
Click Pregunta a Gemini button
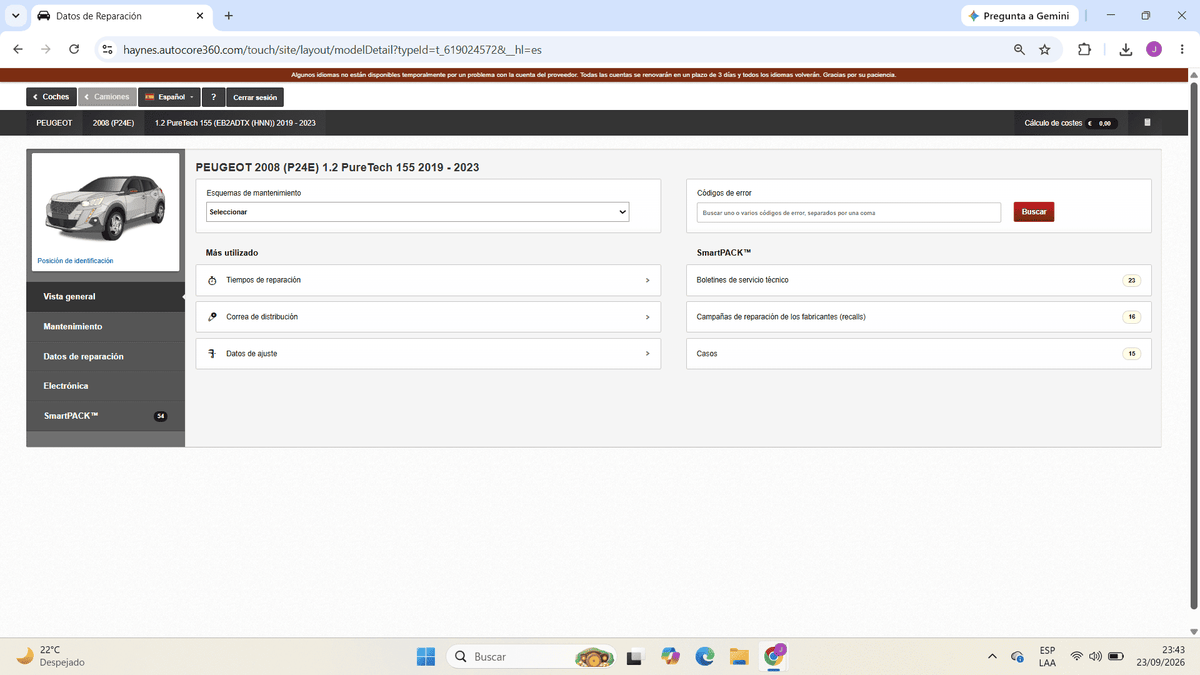click(1019, 16)
